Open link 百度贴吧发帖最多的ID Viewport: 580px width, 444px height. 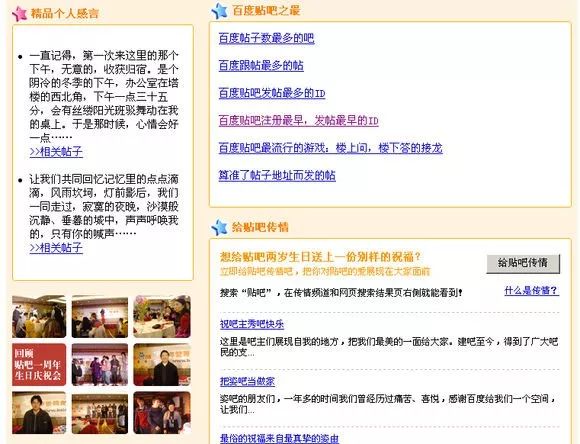click(272, 93)
